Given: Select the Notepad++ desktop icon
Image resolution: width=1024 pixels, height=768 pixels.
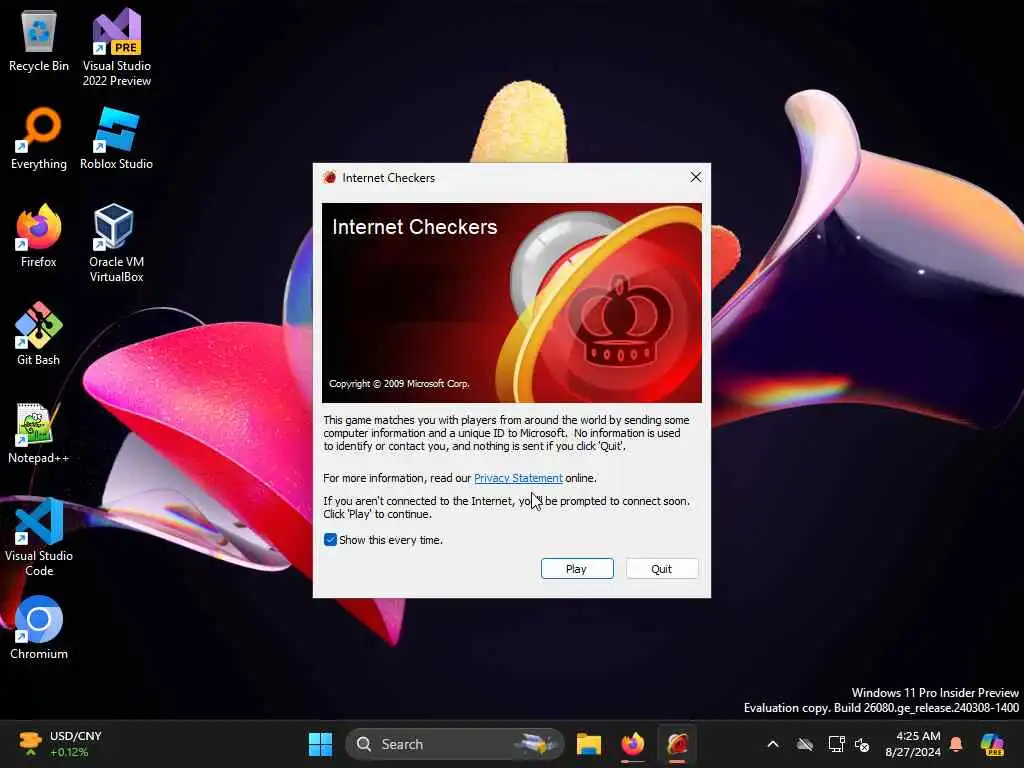Looking at the screenshot, I should click(39, 434).
